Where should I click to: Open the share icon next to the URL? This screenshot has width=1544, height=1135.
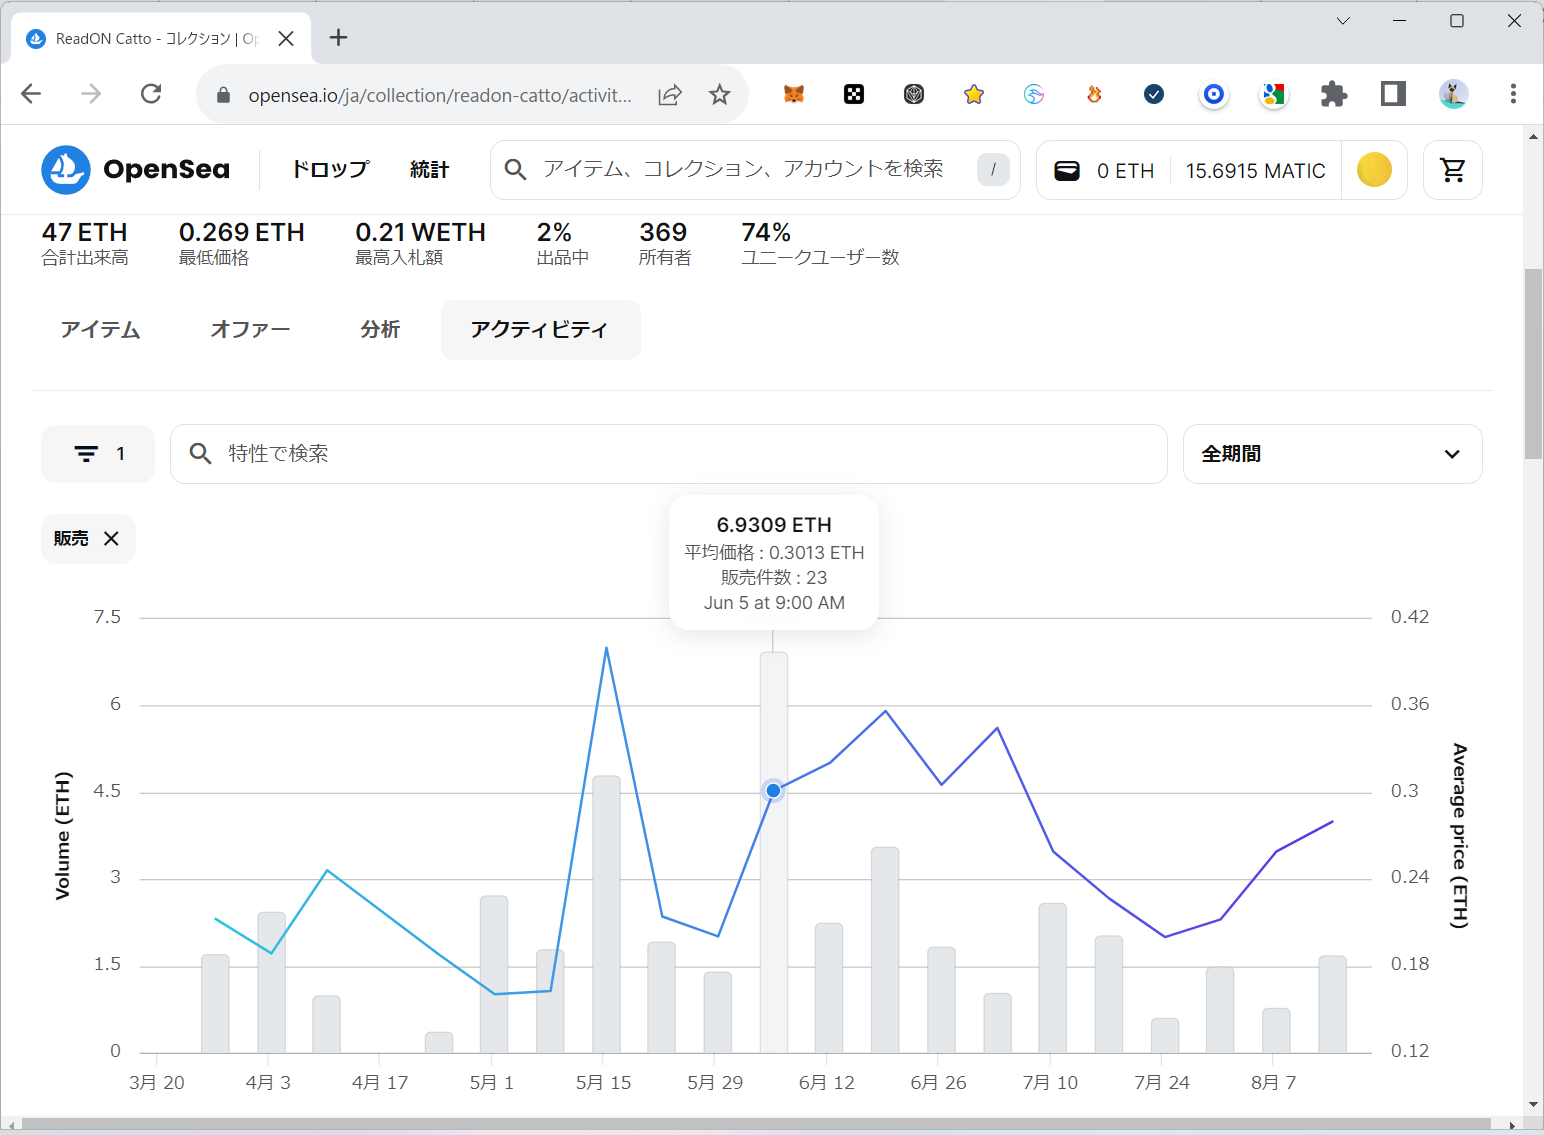669,94
